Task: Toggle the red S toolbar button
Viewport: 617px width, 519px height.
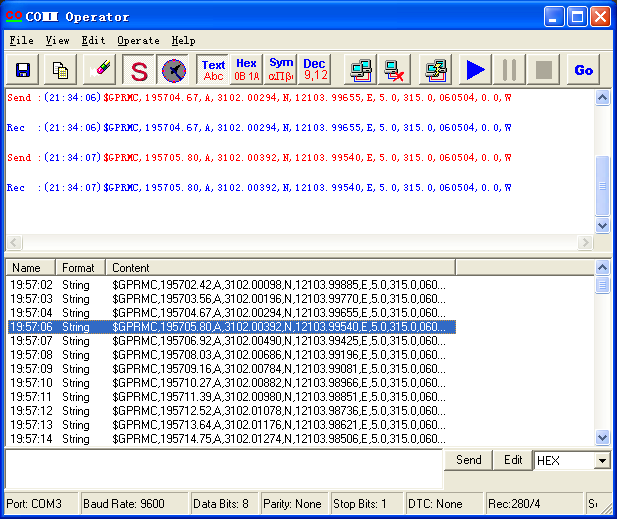Action: pyautogui.click(x=139, y=70)
